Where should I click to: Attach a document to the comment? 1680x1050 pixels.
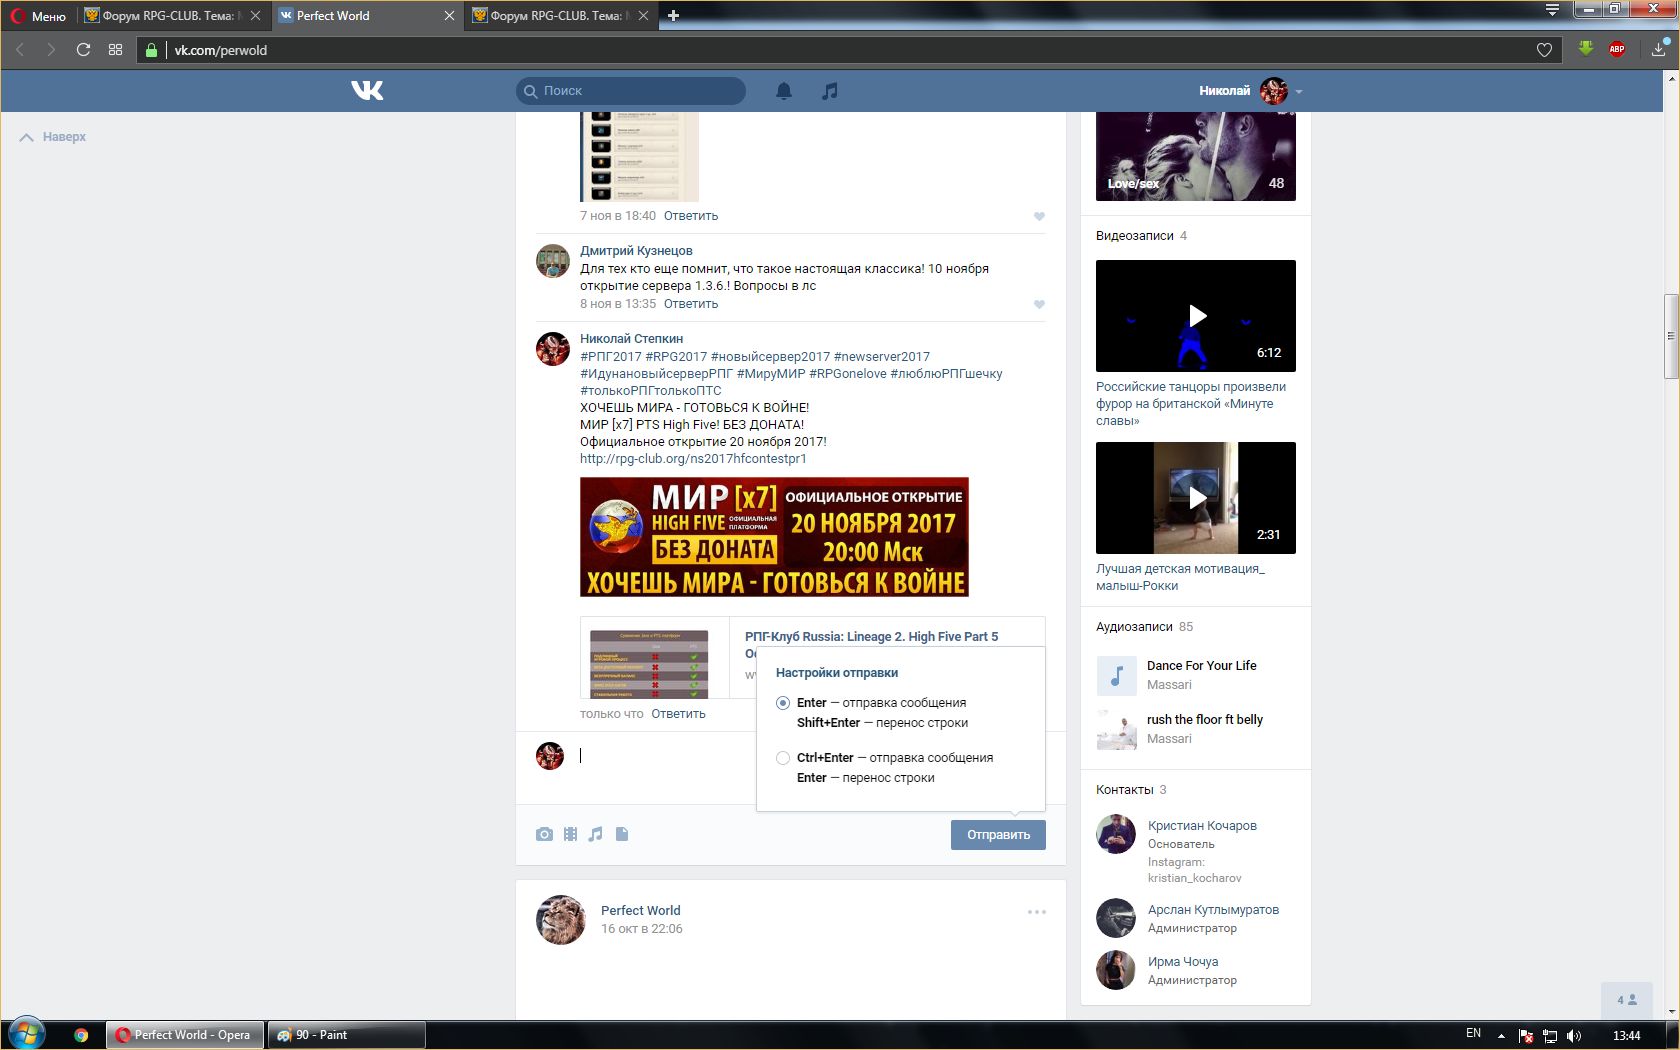point(622,834)
